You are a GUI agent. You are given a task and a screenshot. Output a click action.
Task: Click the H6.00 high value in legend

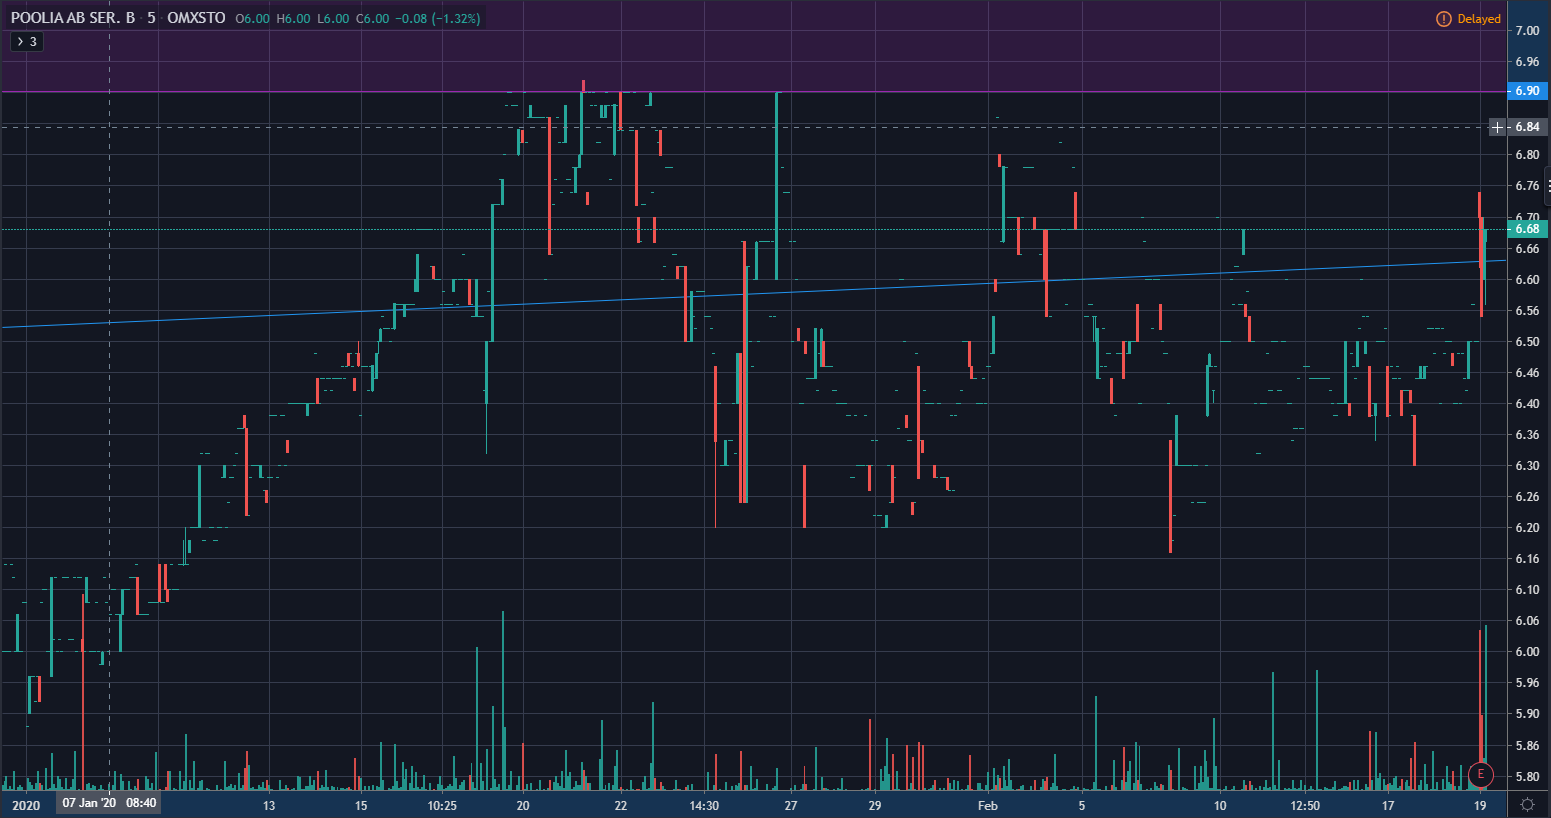[293, 19]
